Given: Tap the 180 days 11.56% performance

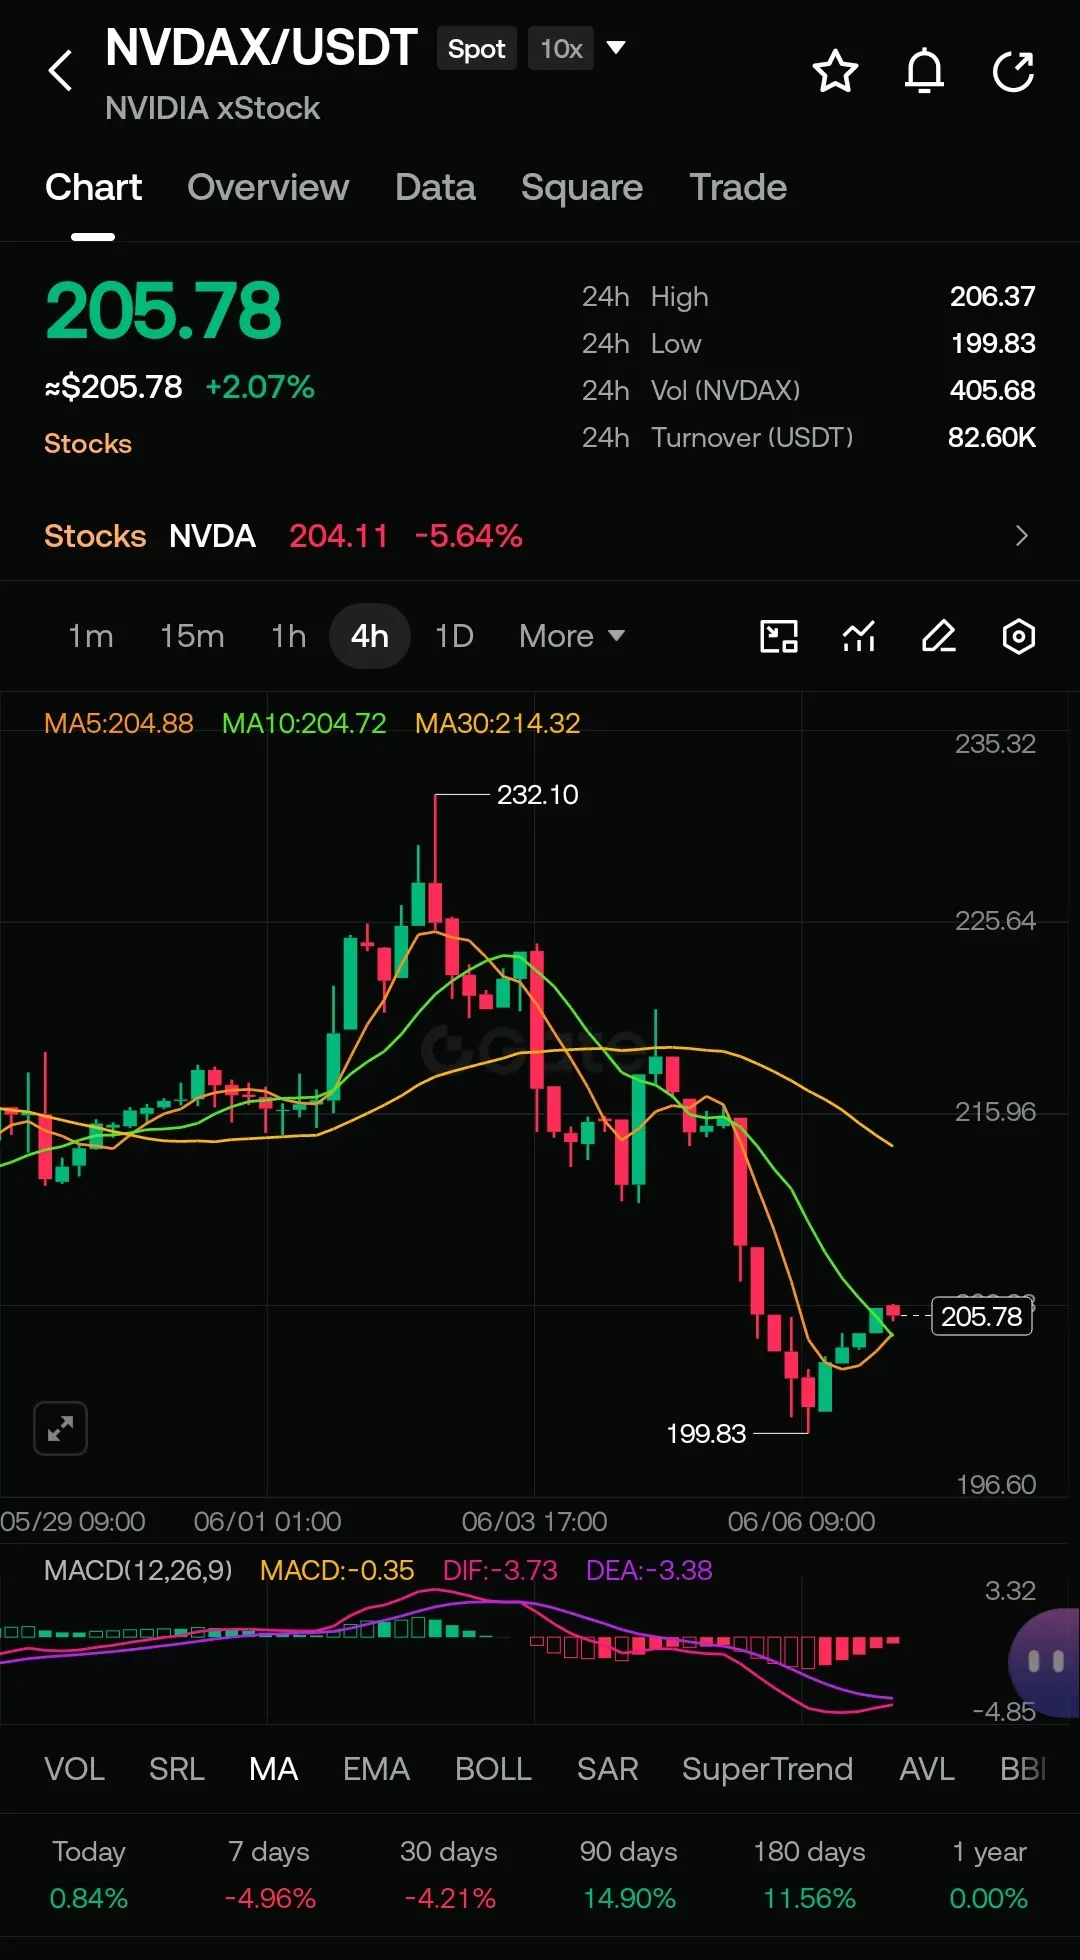Looking at the screenshot, I should pos(809,1875).
